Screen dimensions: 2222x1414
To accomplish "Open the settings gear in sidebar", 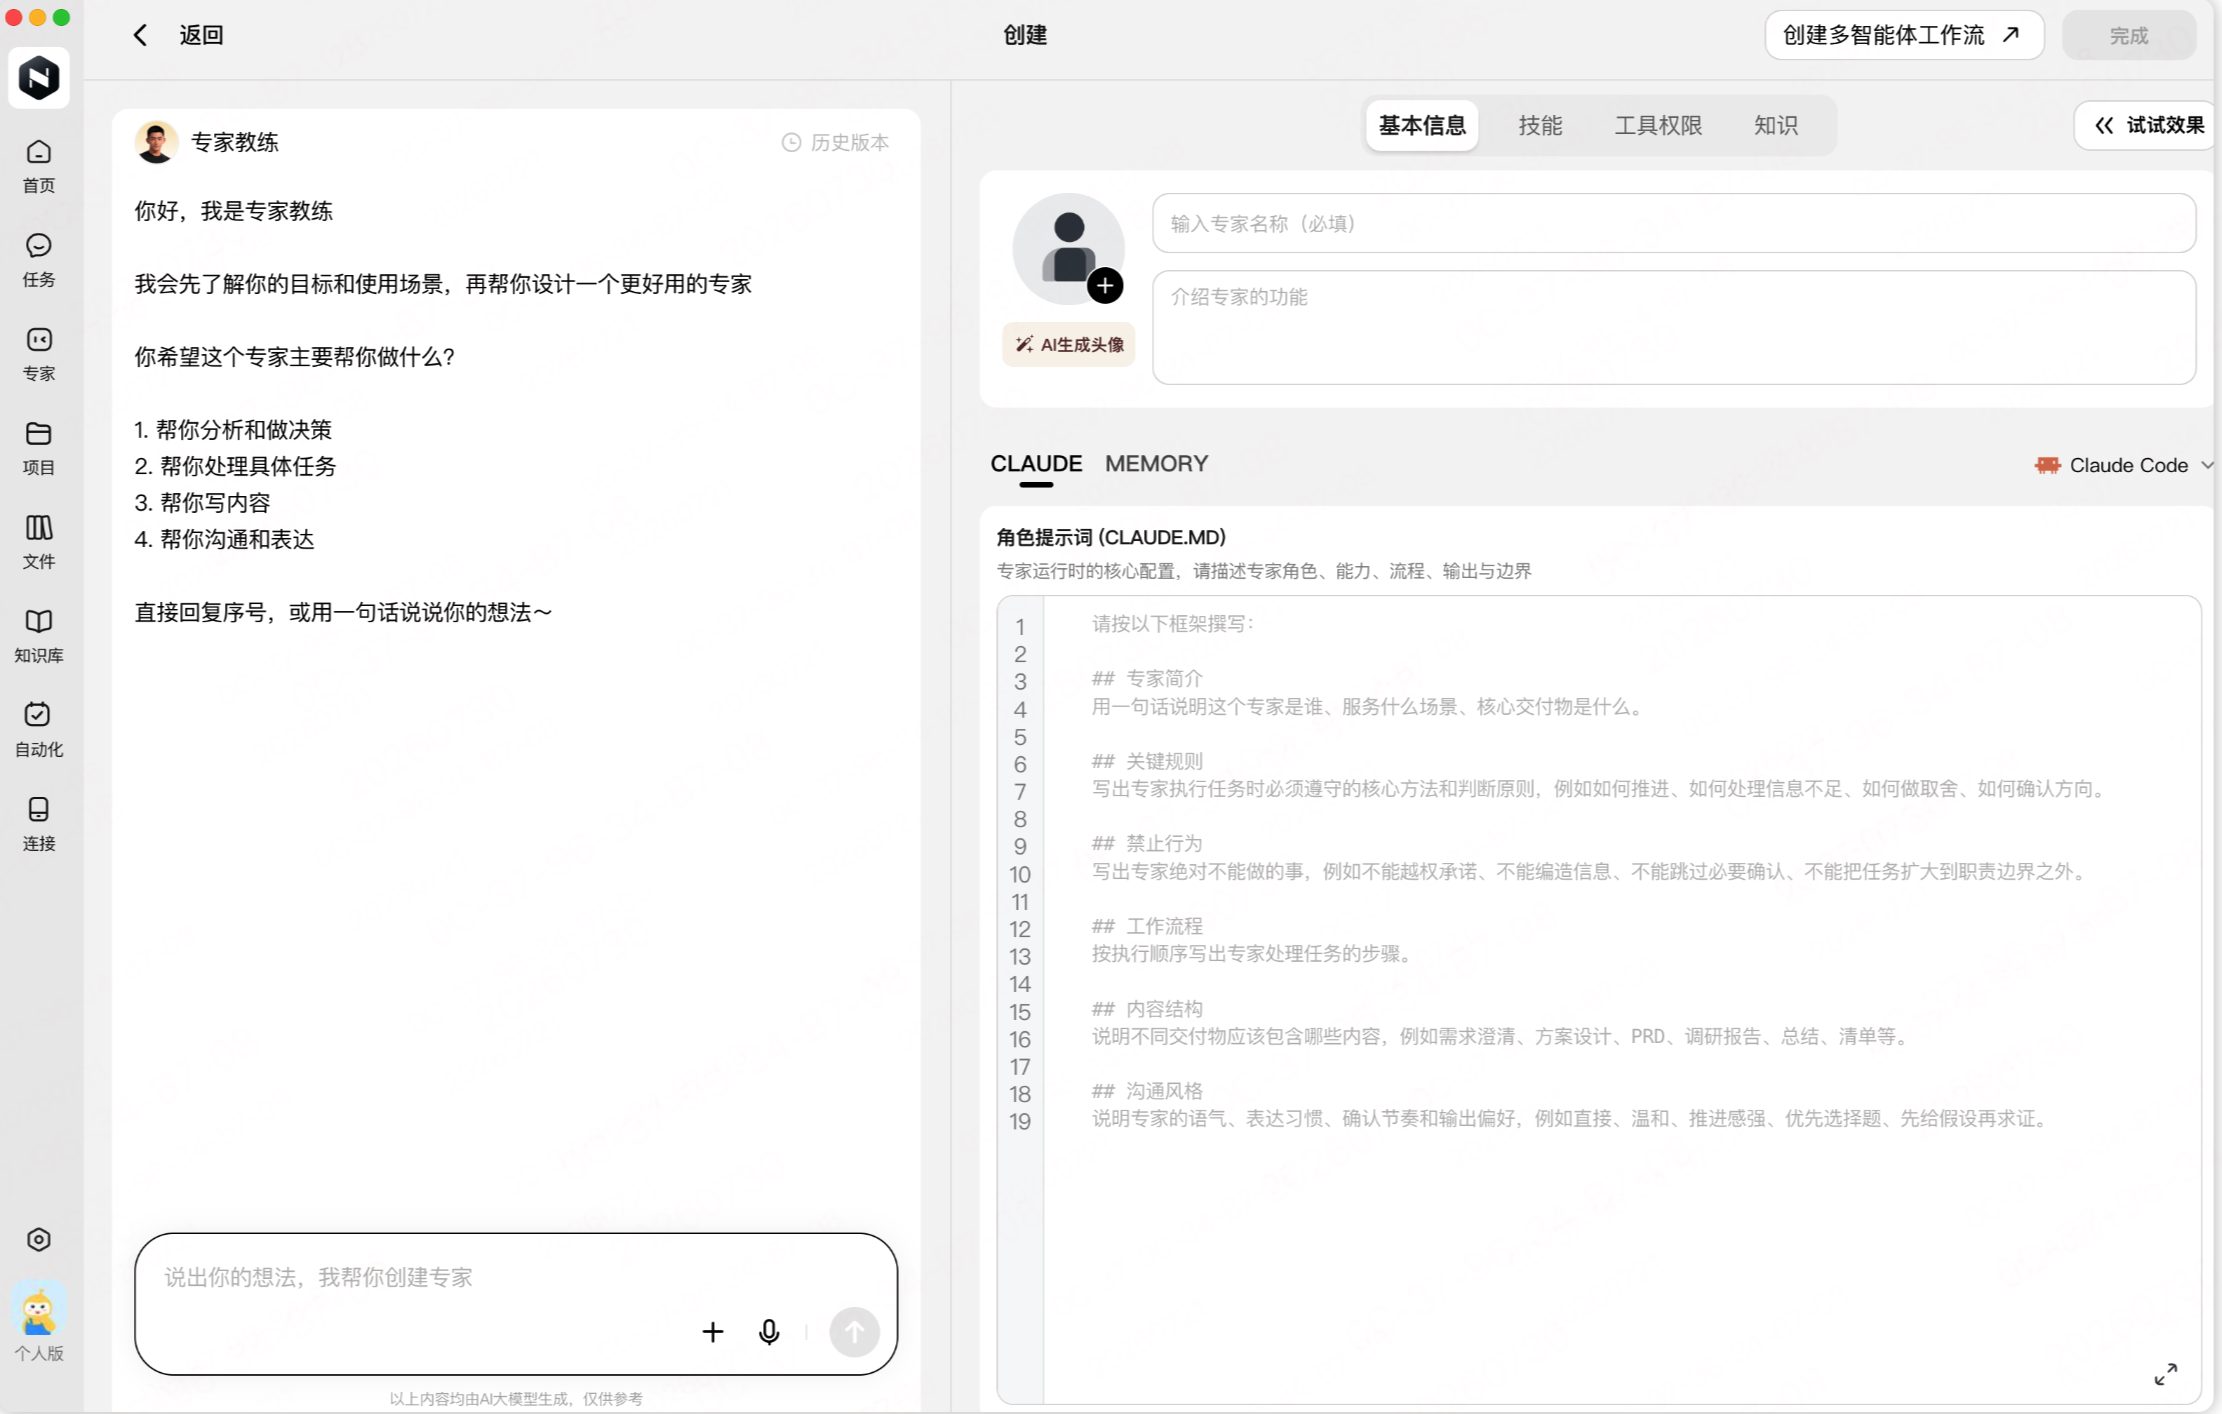I will pyautogui.click(x=39, y=1240).
